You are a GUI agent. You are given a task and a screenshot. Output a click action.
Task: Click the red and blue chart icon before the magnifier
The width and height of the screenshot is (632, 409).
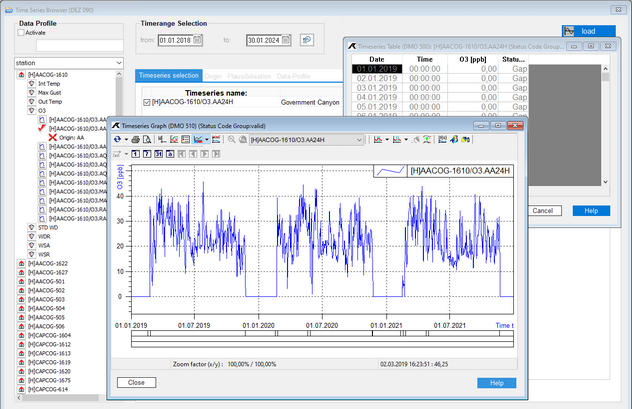point(216,139)
